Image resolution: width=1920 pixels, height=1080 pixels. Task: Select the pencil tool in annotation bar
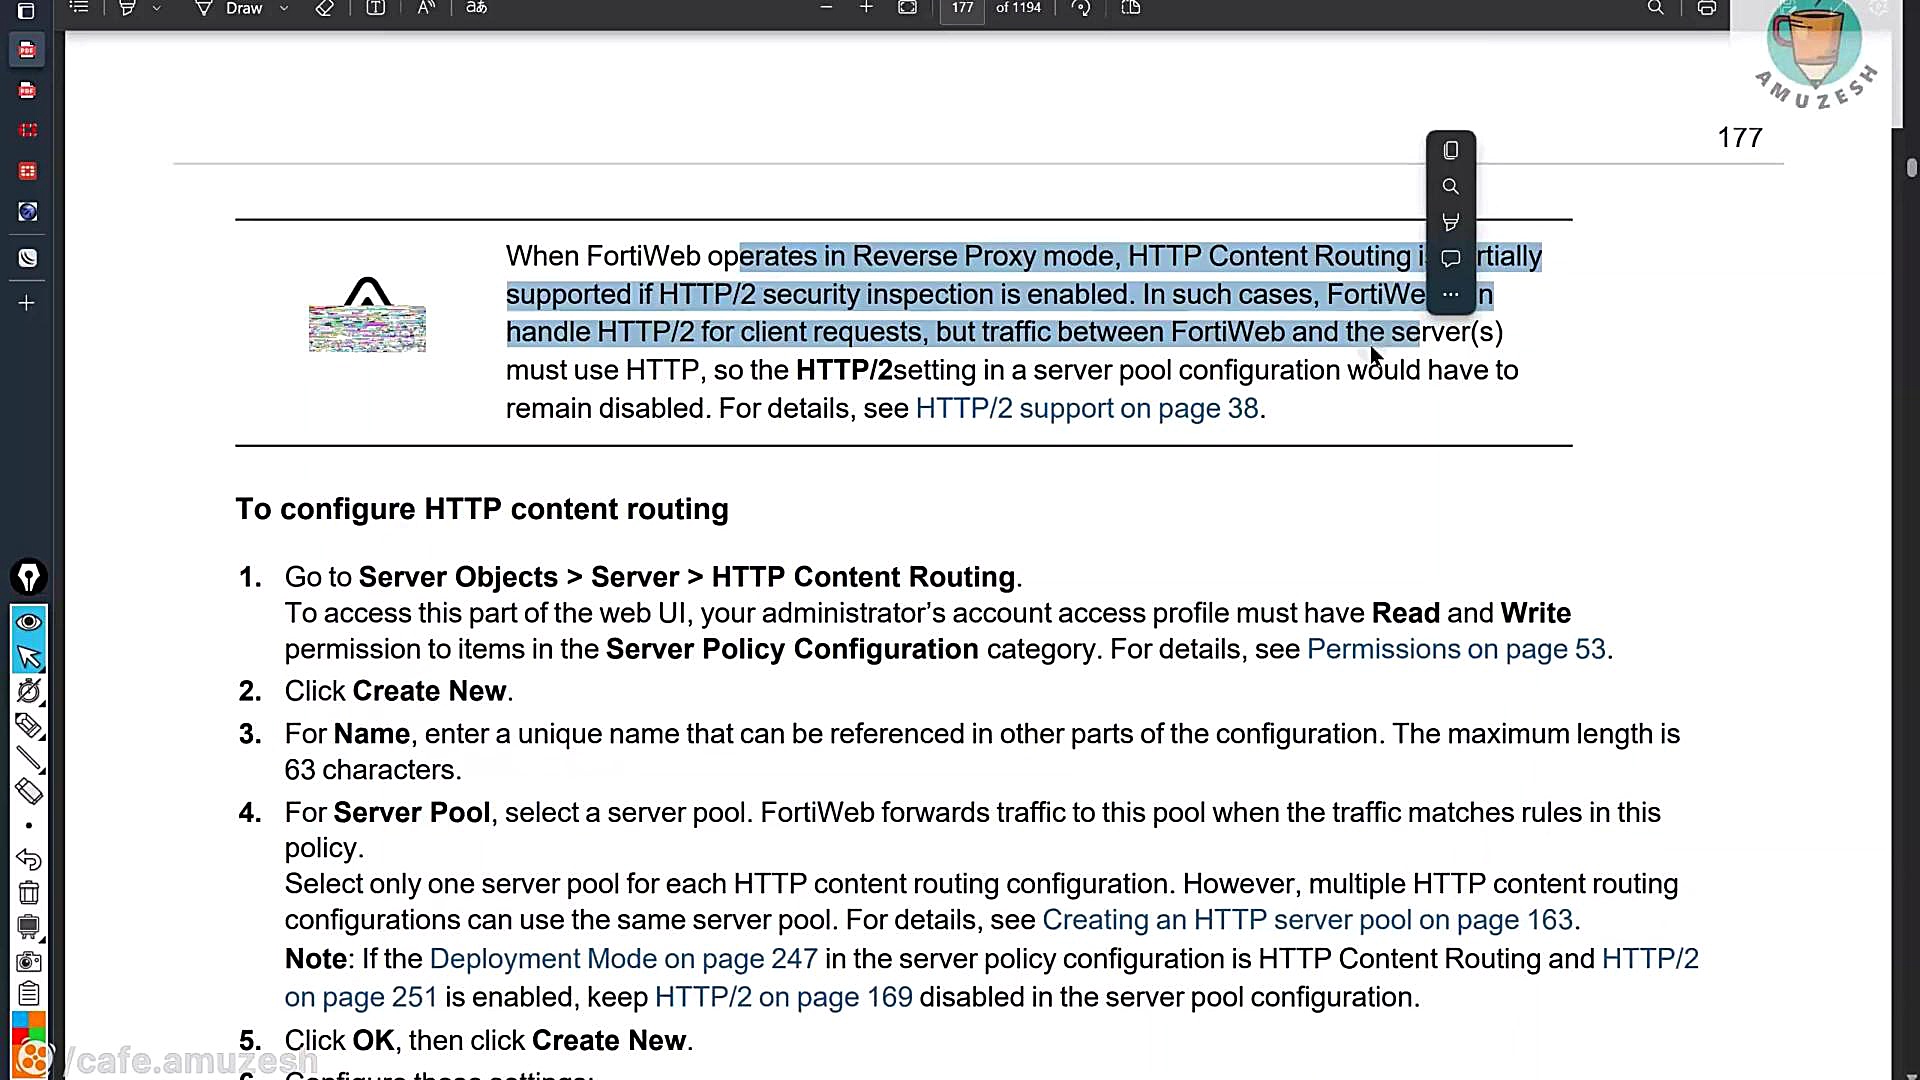(x=29, y=726)
